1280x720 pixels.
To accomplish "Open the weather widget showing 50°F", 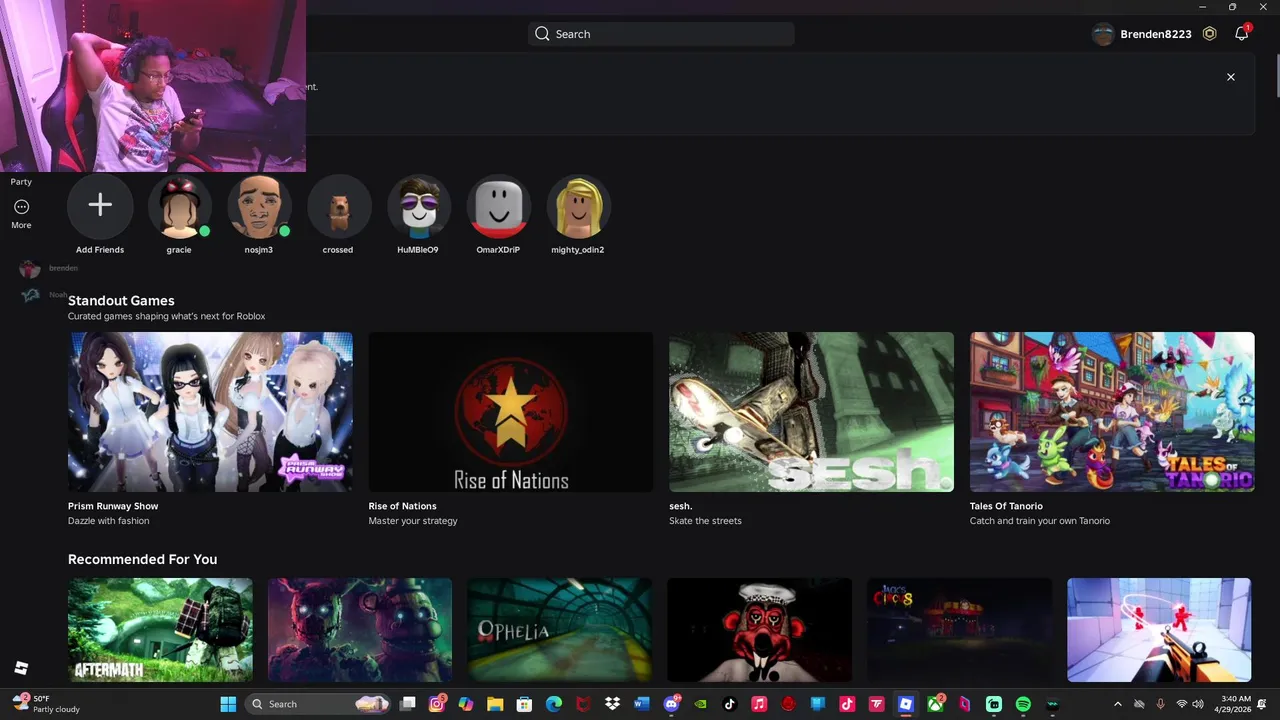I will tap(45, 704).
